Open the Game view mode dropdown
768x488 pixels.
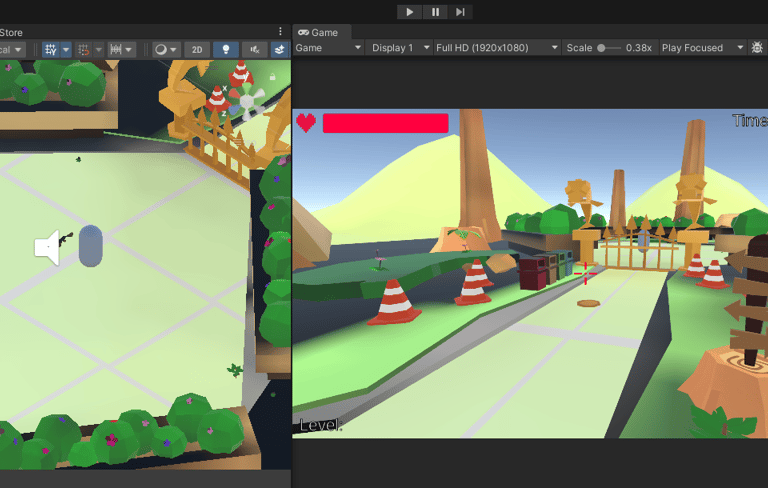click(328, 48)
